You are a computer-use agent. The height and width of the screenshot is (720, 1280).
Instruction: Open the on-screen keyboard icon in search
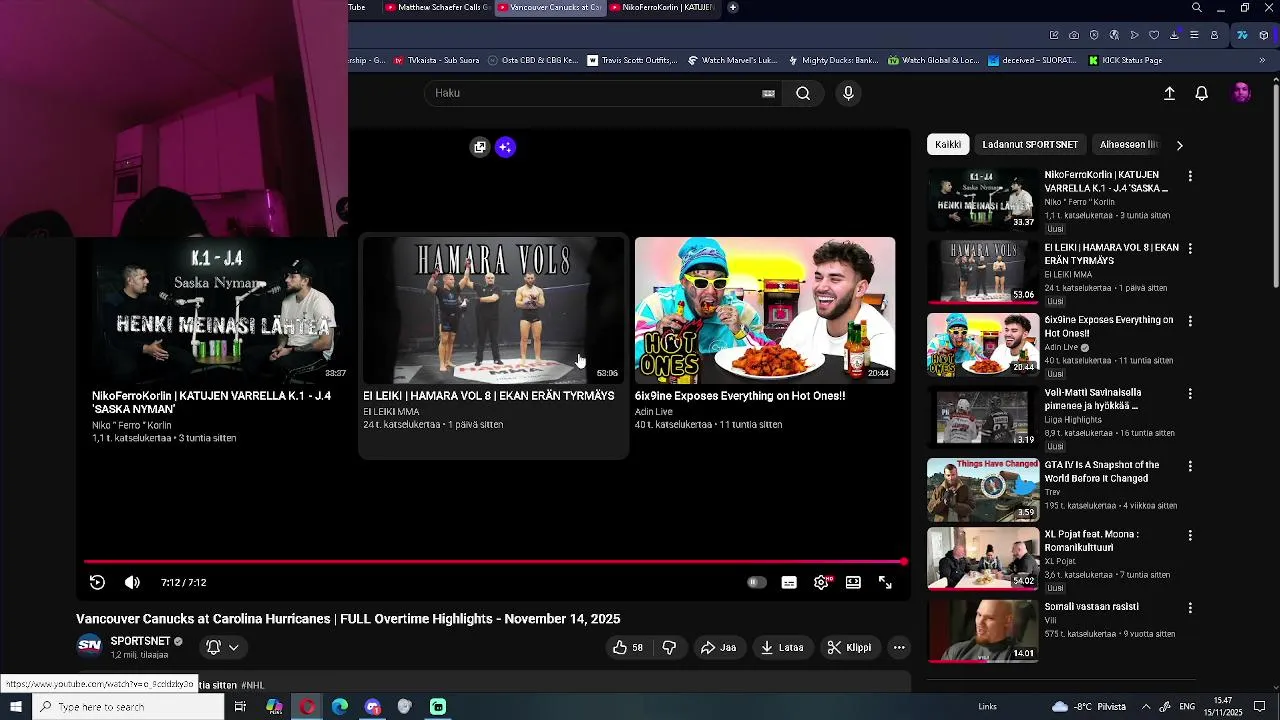click(x=768, y=93)
